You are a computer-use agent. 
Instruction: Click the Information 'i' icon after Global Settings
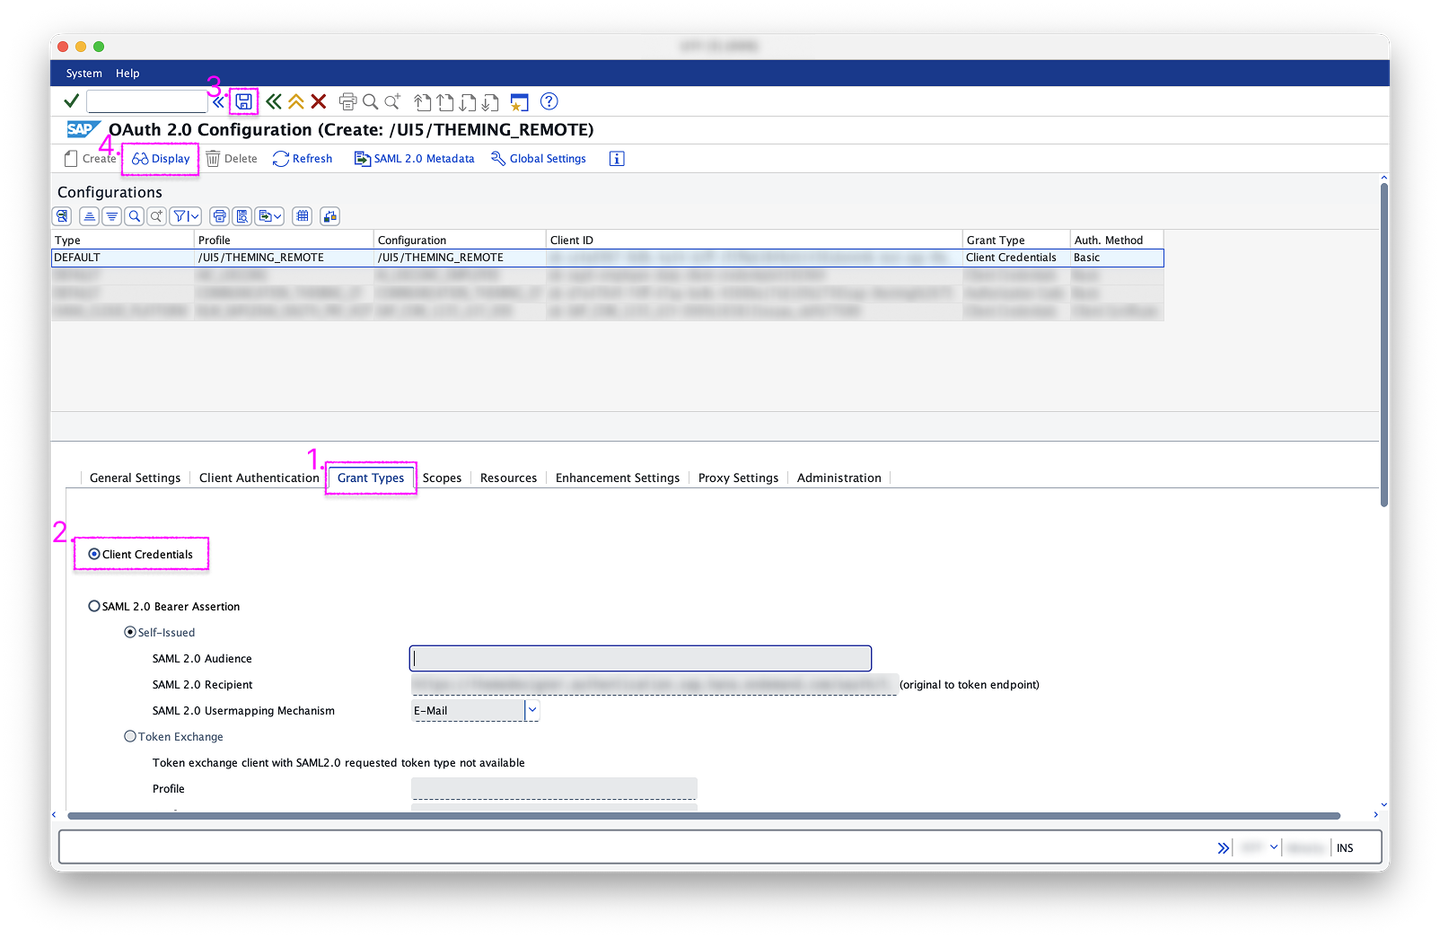point(617,159)
